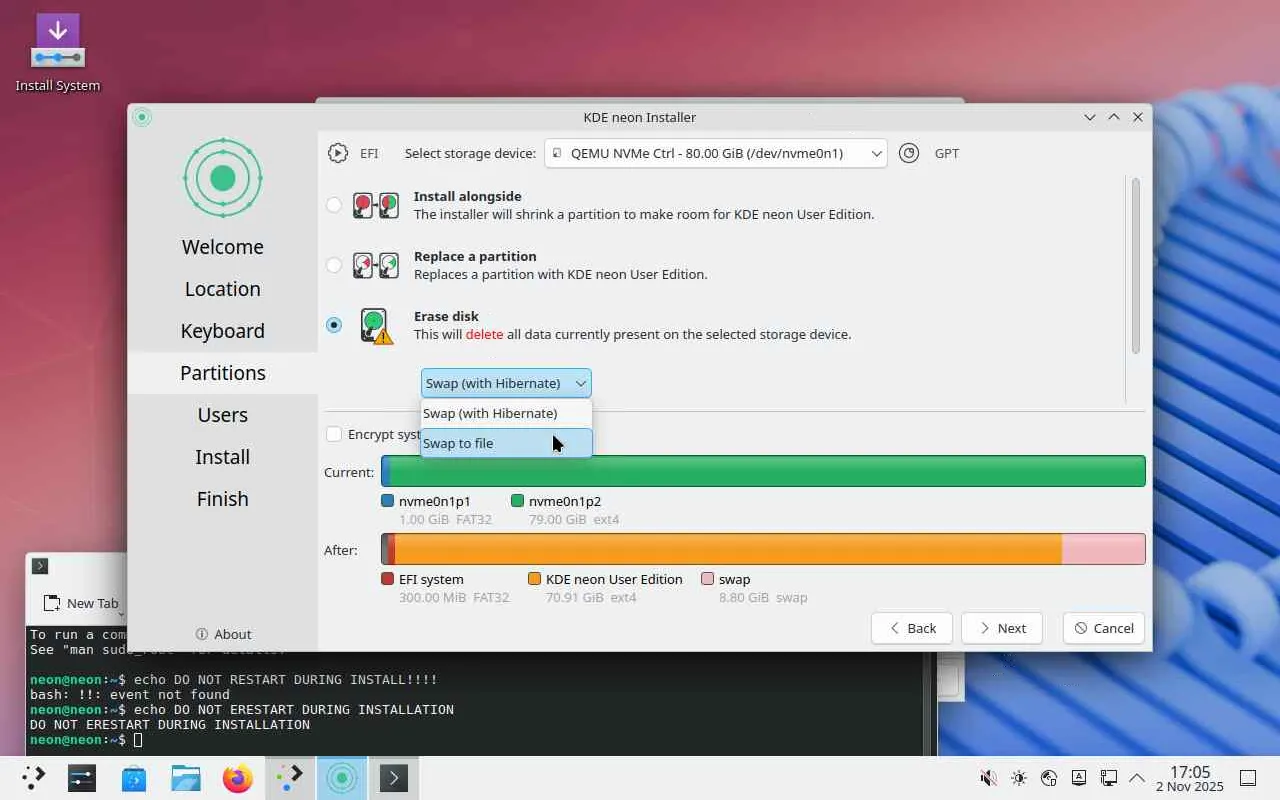Viewport: 1280px width, 800px height.
Task: Click the installer options vertical scrollbar
Action: click(x=1135, y=266)
